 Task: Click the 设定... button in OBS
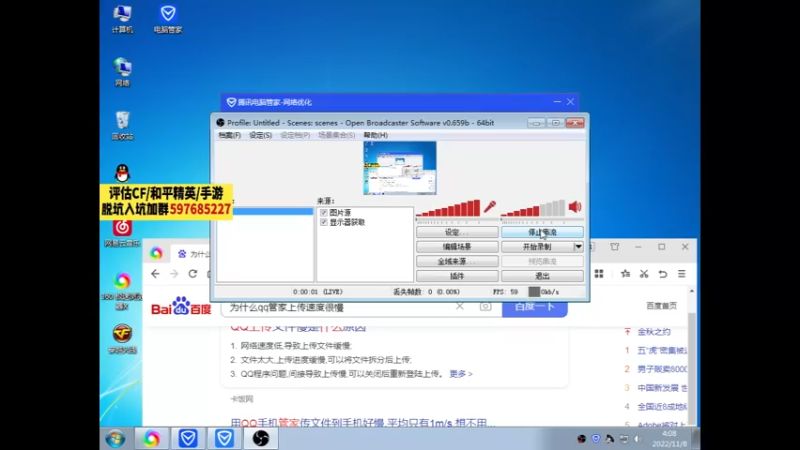pyautogui.click(x=457, y=232)
